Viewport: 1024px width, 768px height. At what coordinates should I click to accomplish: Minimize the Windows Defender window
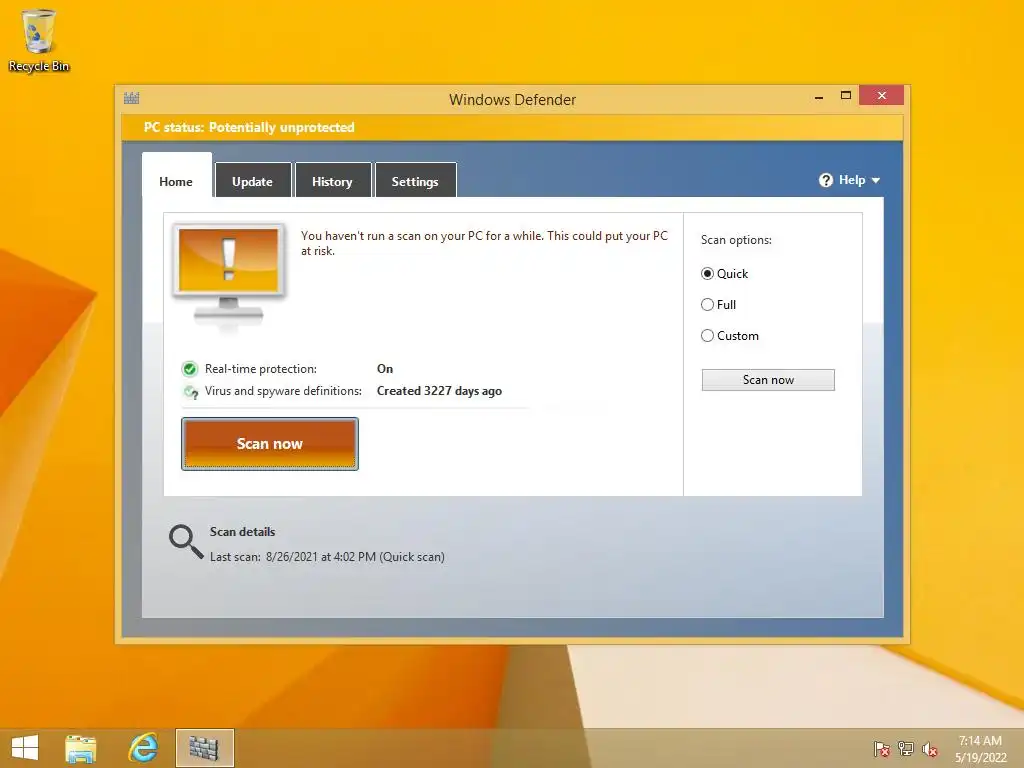click(x=819, y=97)
